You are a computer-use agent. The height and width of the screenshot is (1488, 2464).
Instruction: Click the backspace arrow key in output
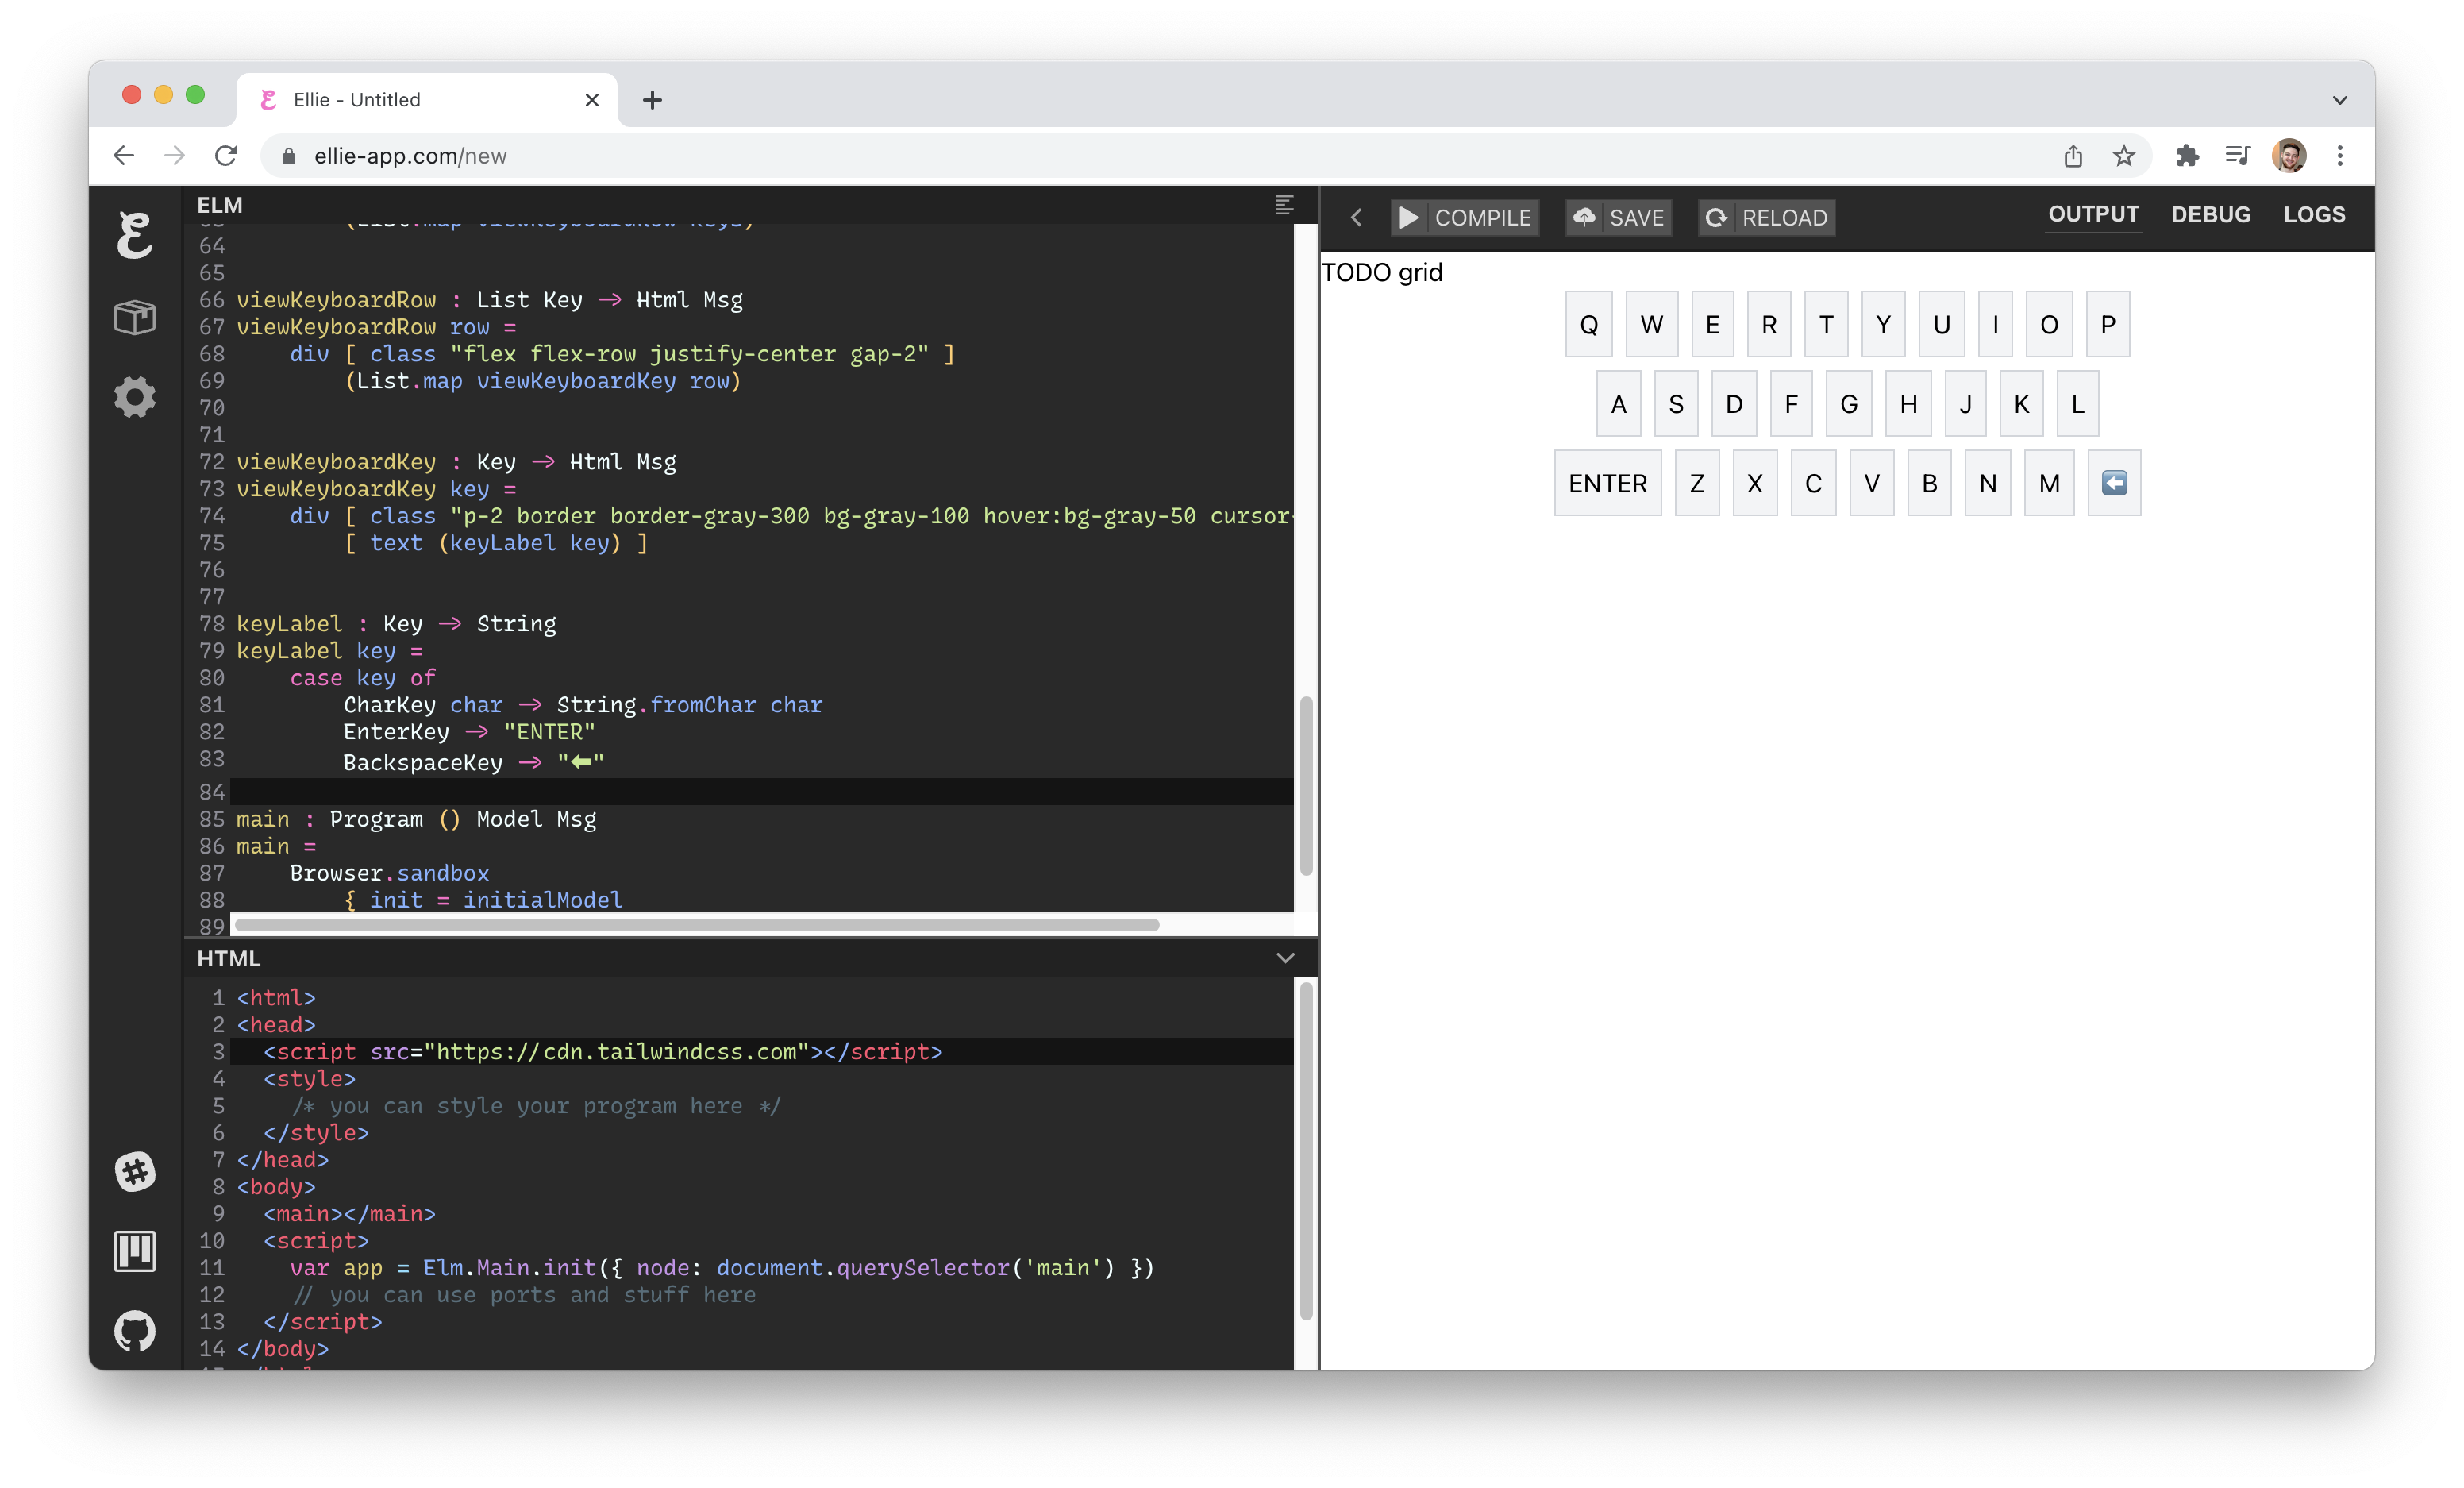[x=2114, y=483]
